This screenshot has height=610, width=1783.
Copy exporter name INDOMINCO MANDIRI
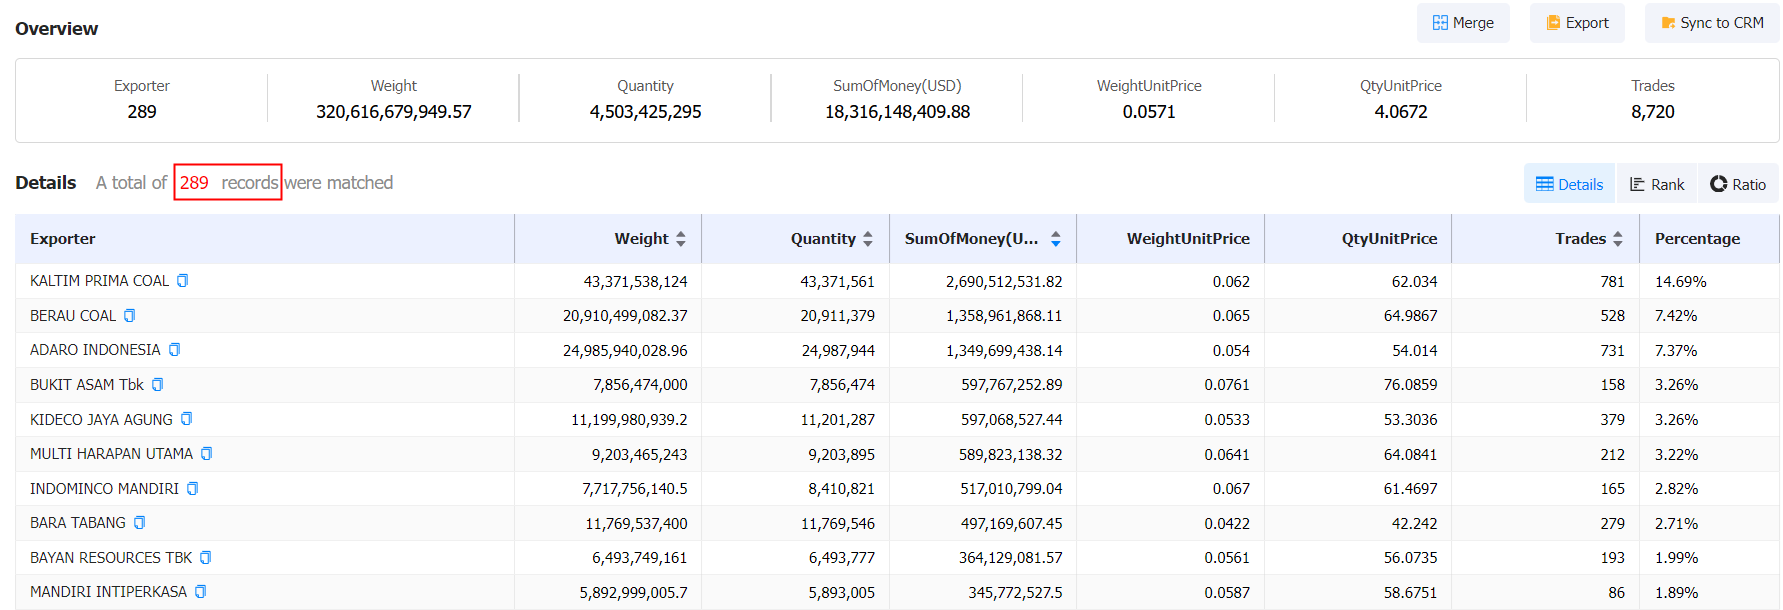[x=192, y=489]
